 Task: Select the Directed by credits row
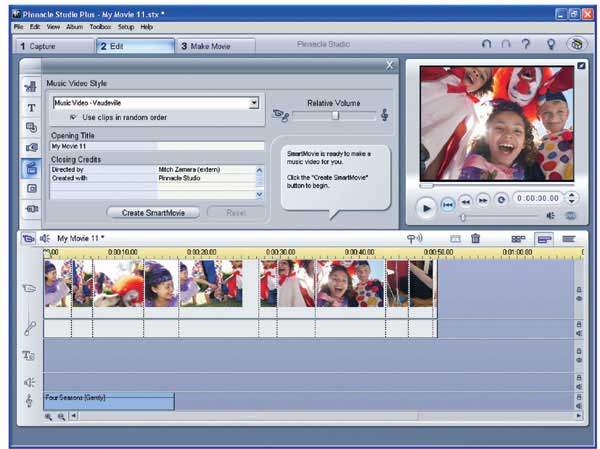[153, 170]
